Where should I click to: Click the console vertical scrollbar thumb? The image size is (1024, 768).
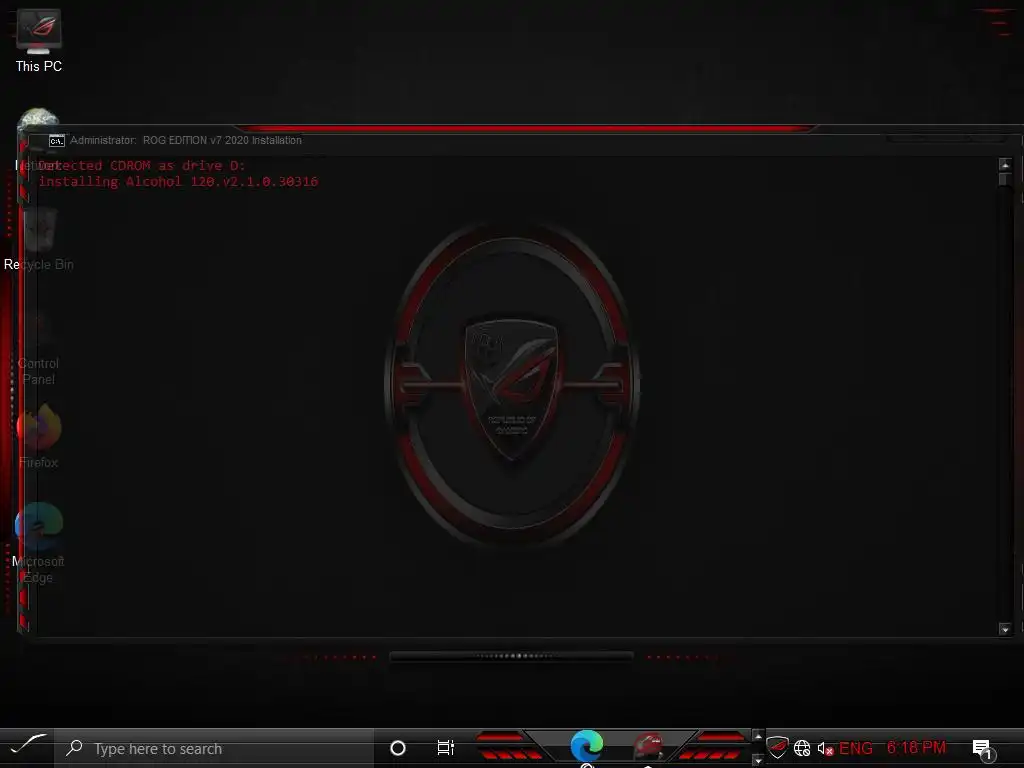click(x=1005, y=180)
